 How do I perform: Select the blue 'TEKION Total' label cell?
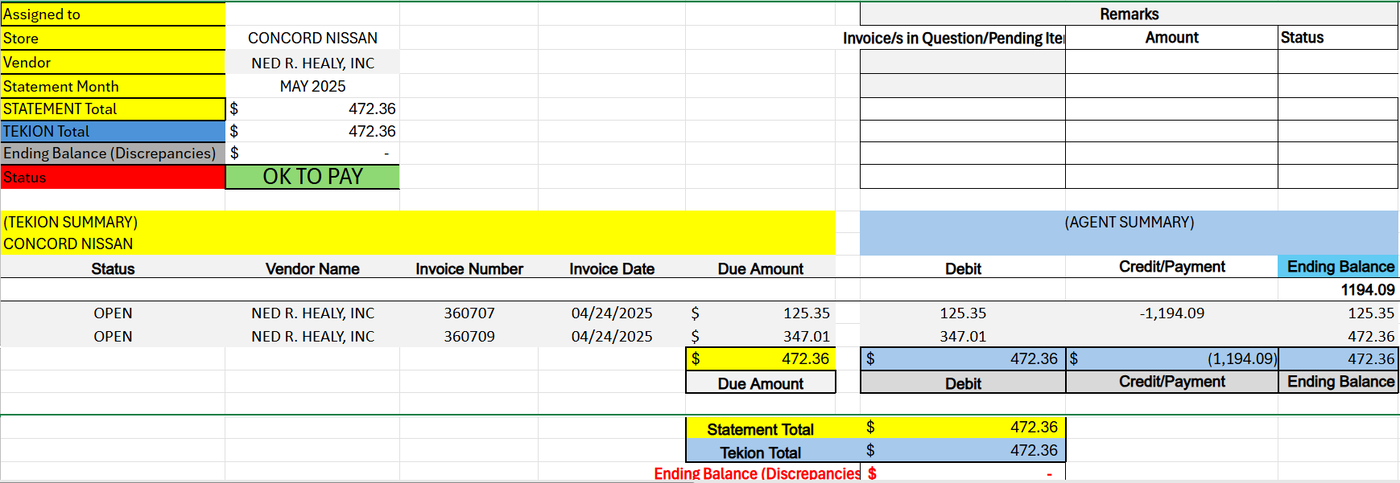click(x=113, y=131)
